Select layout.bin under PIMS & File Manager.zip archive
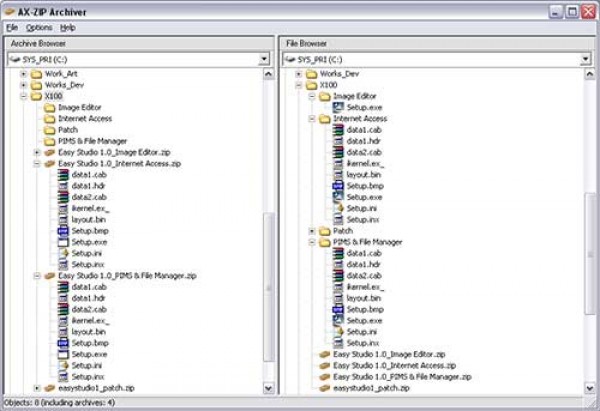This screenshot has width=600, height=411. coord(89,332)
